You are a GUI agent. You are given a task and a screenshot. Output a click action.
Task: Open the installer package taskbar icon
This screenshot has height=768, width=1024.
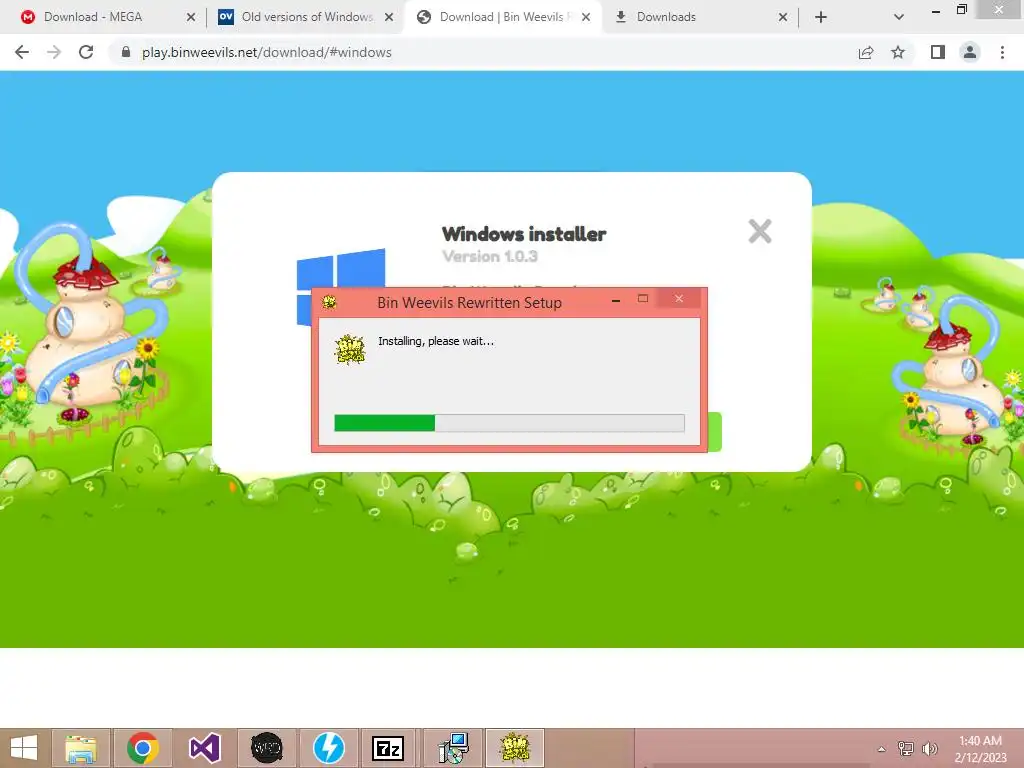coord(453,748)
